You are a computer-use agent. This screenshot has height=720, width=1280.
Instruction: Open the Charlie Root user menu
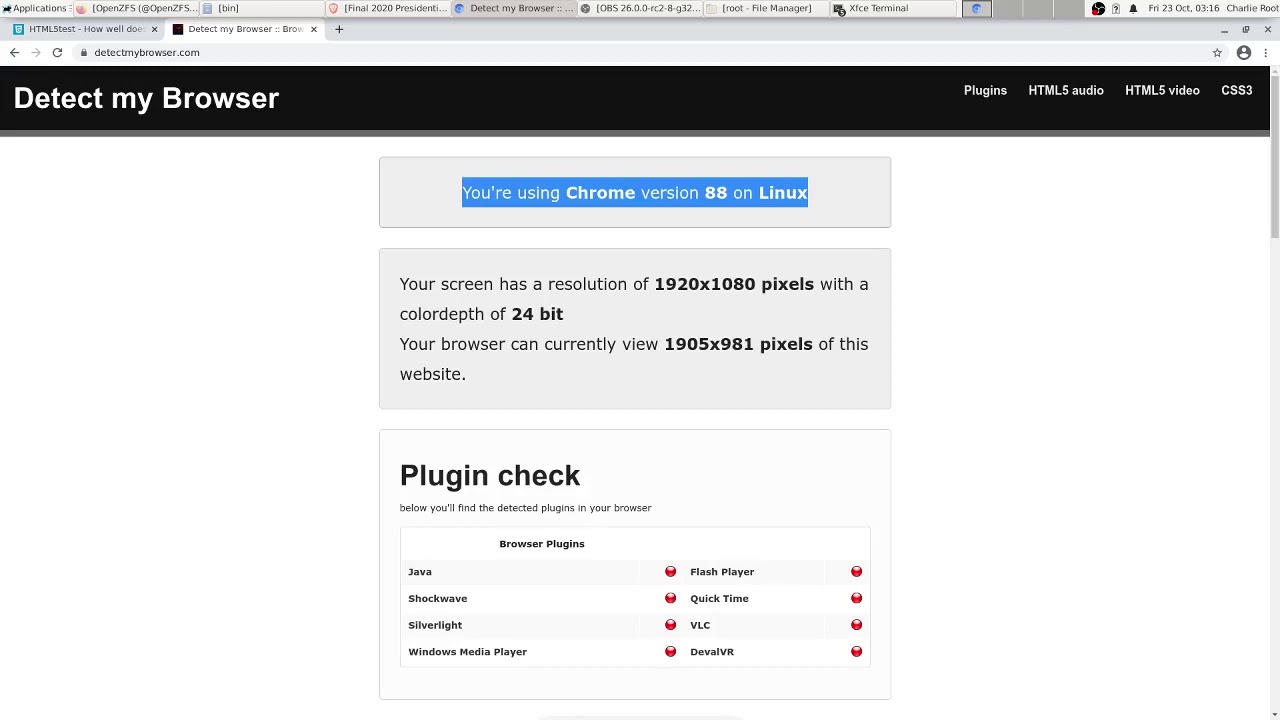[x=1252, y=8]
